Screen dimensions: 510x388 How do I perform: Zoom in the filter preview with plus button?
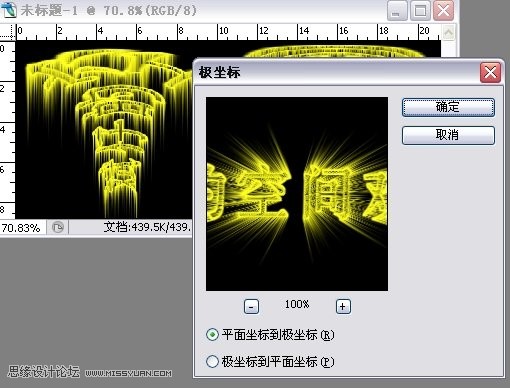click(343, 306)
